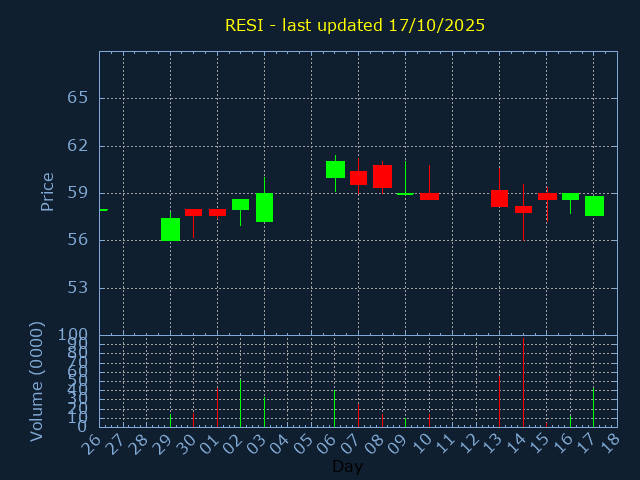The height and width of the screenshot is (480, 640).
Task: Select the Price y-axis title
Action: point(47,192)
